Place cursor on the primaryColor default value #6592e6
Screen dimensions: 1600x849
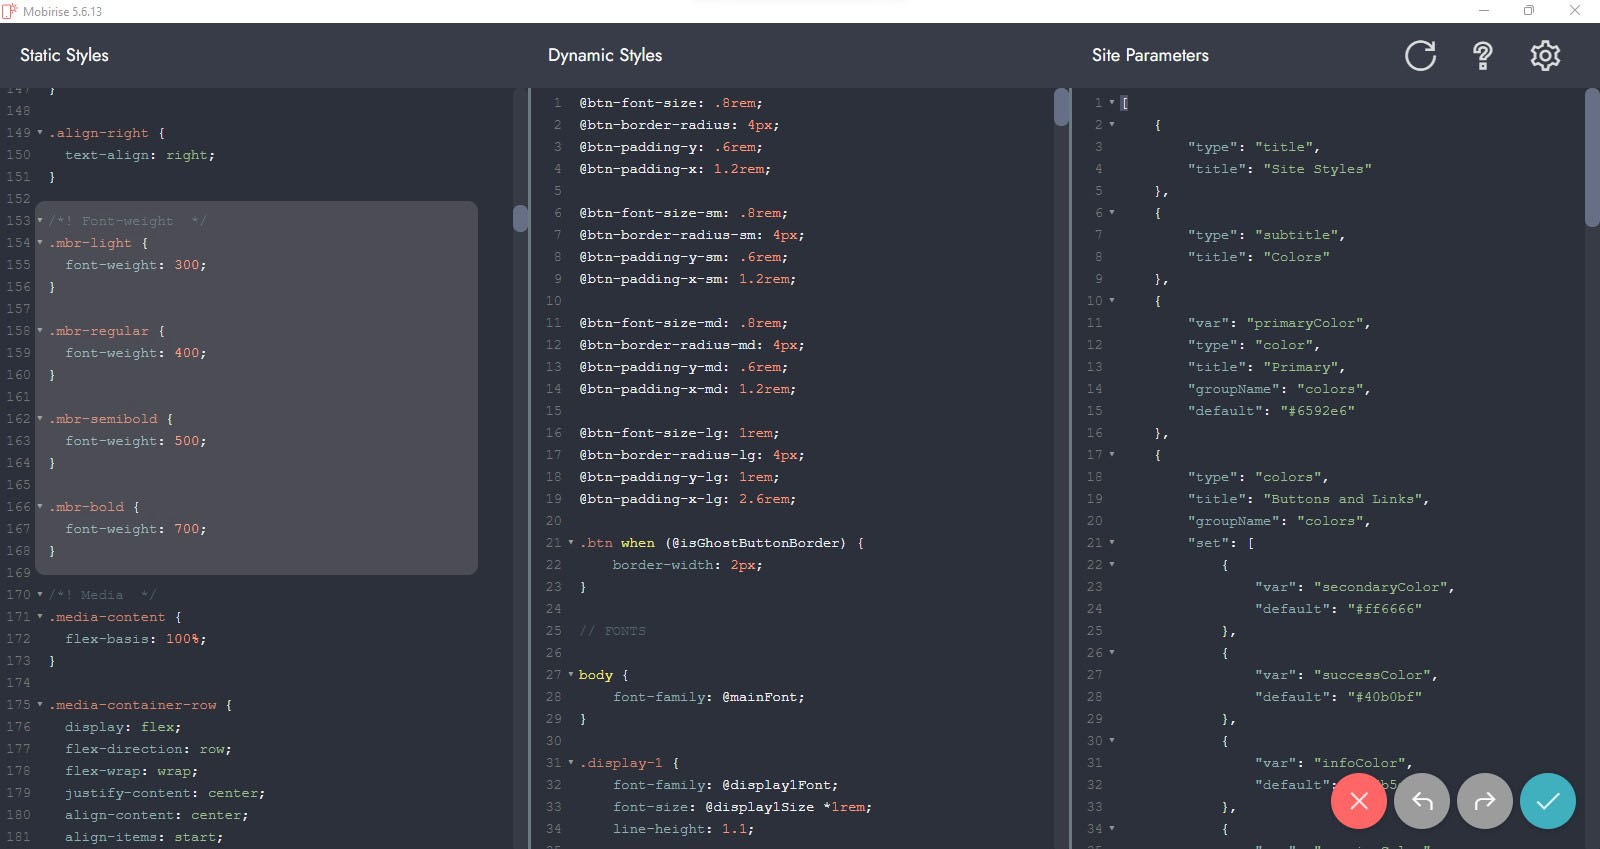[1317, 411]
